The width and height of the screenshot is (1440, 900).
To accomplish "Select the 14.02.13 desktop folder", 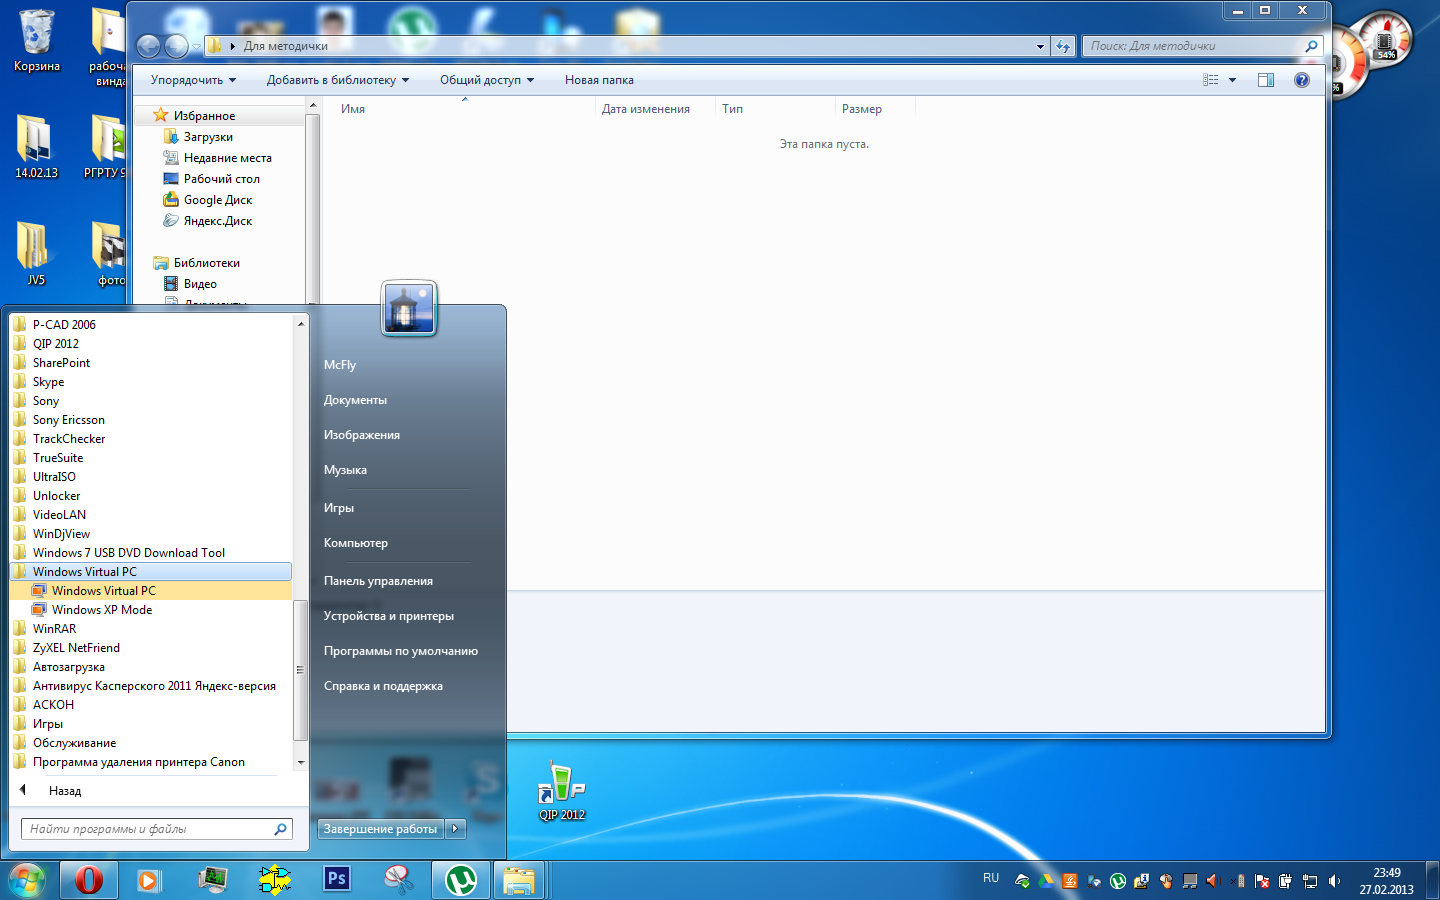I will coord(36,147).
